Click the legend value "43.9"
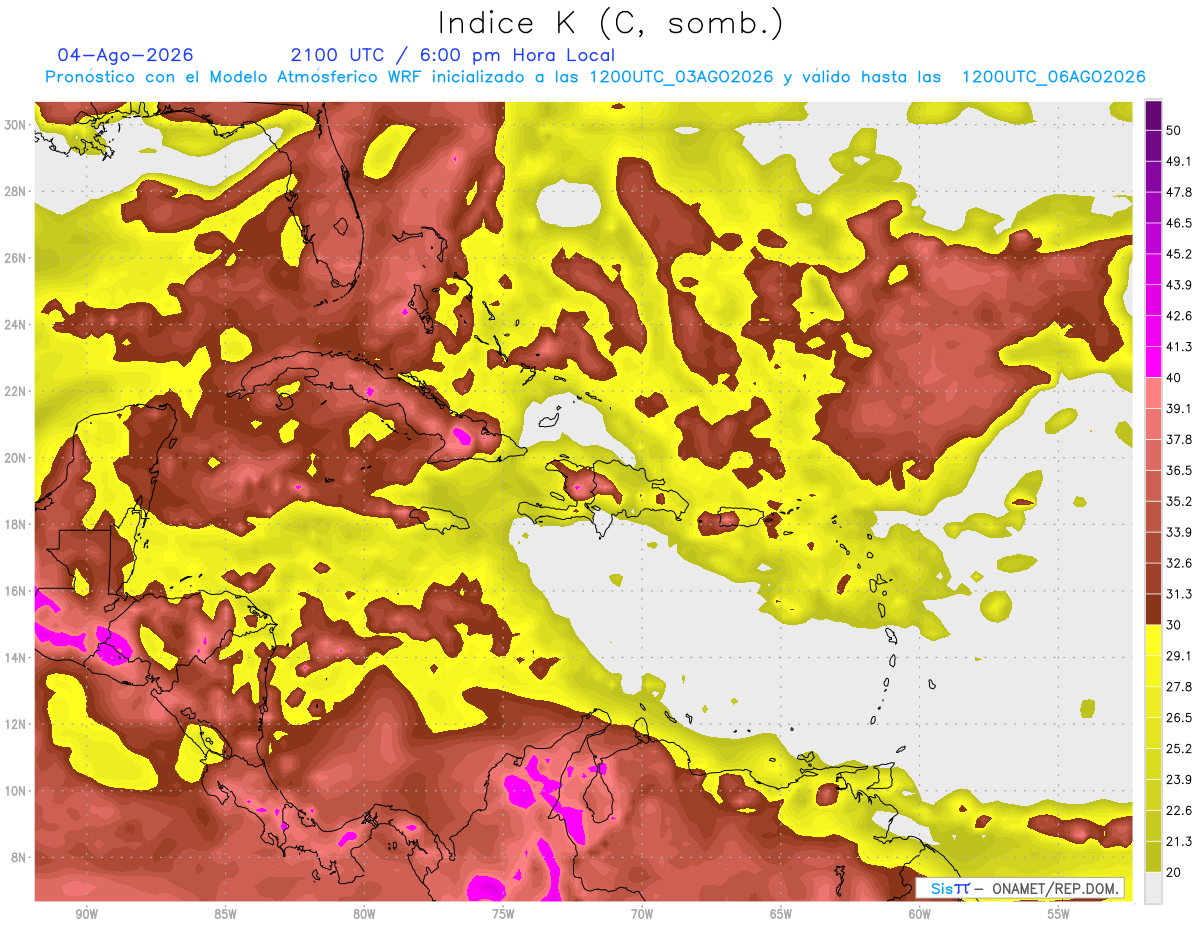The image size is (1200, 927). pos(1179,284)
